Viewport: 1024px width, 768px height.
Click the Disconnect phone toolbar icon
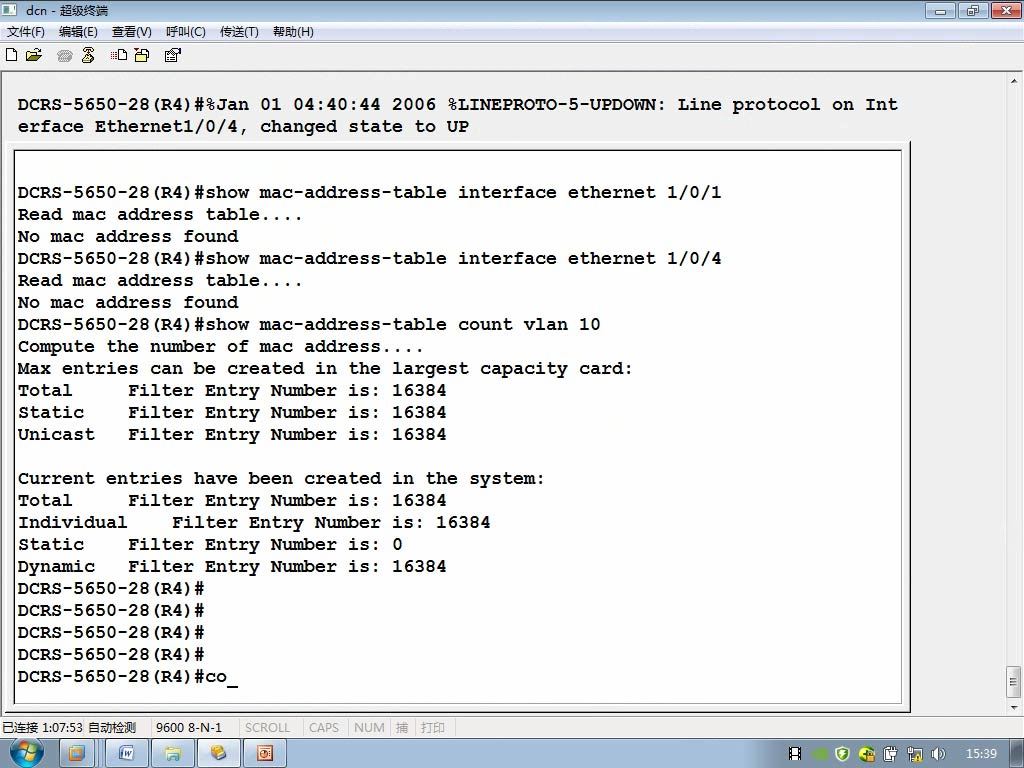[88, 55]
